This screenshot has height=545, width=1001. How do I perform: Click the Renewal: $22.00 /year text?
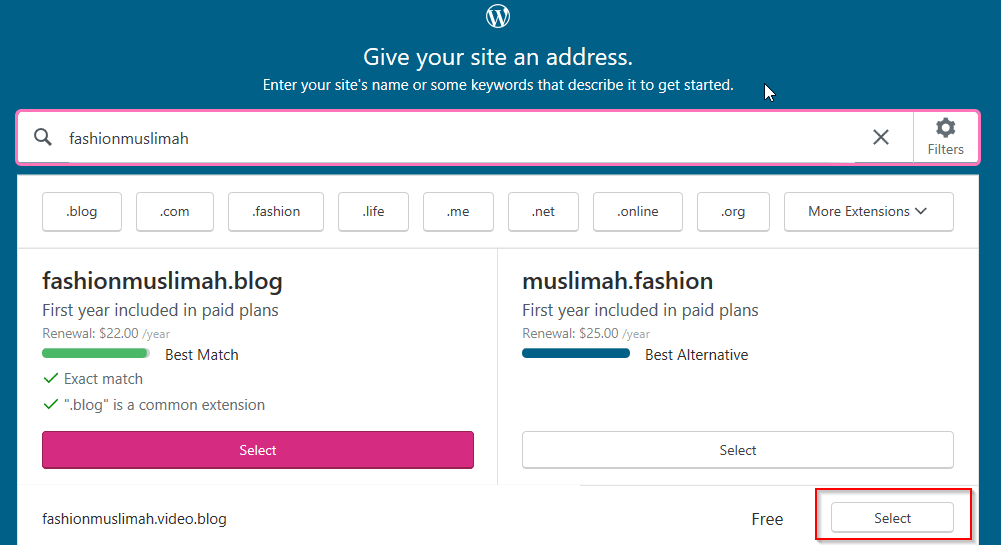tap(106, 333)
